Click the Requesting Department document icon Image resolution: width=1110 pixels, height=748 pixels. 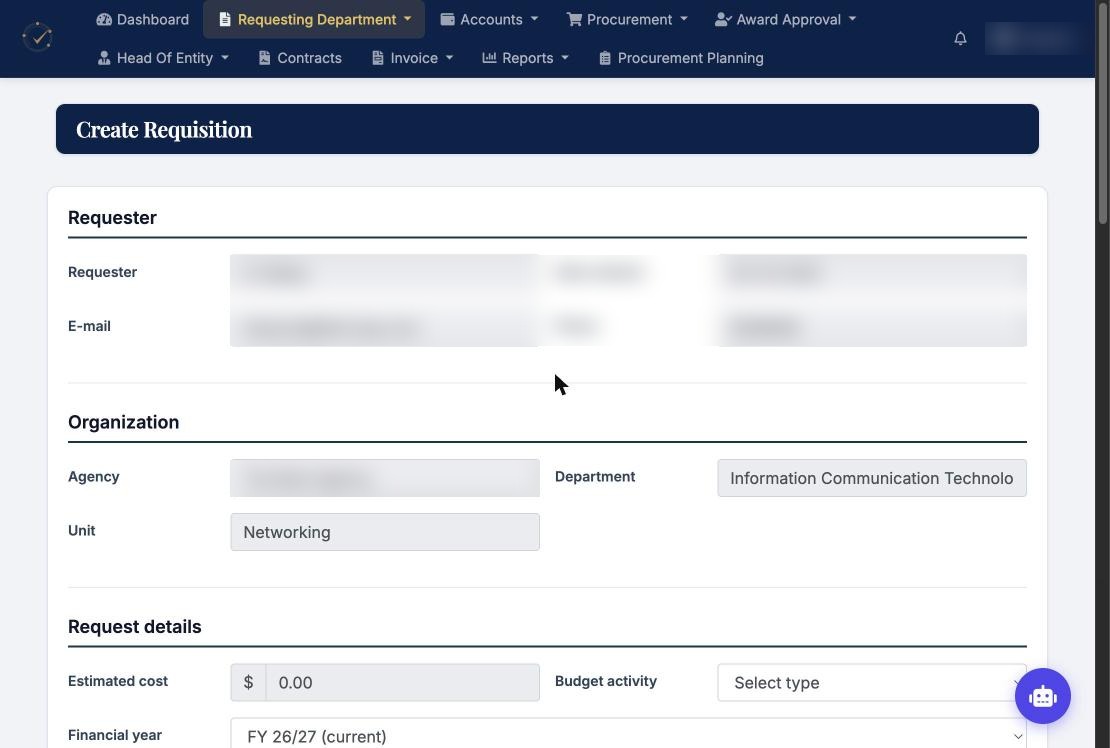point(224,19)
